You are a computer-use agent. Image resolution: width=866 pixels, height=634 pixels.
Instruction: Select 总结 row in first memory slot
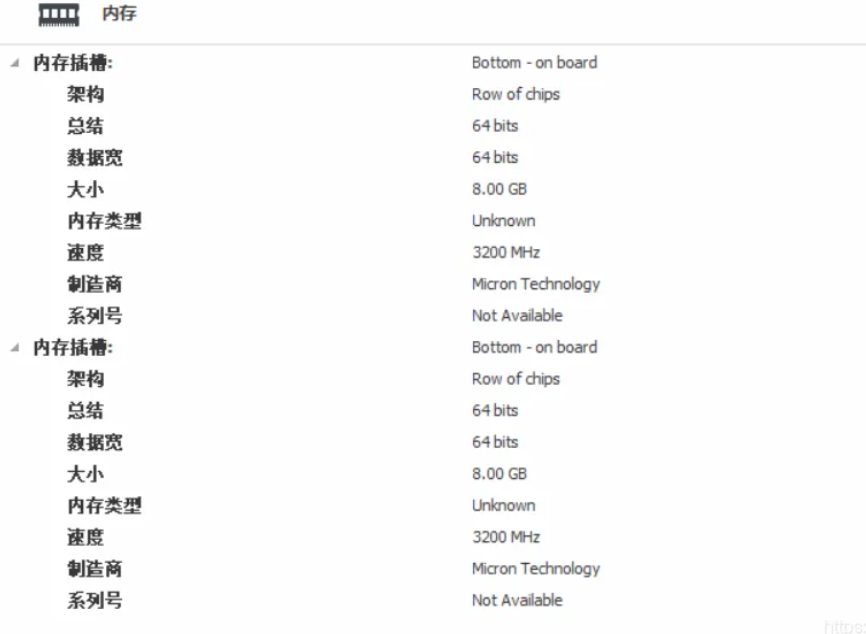85,127
